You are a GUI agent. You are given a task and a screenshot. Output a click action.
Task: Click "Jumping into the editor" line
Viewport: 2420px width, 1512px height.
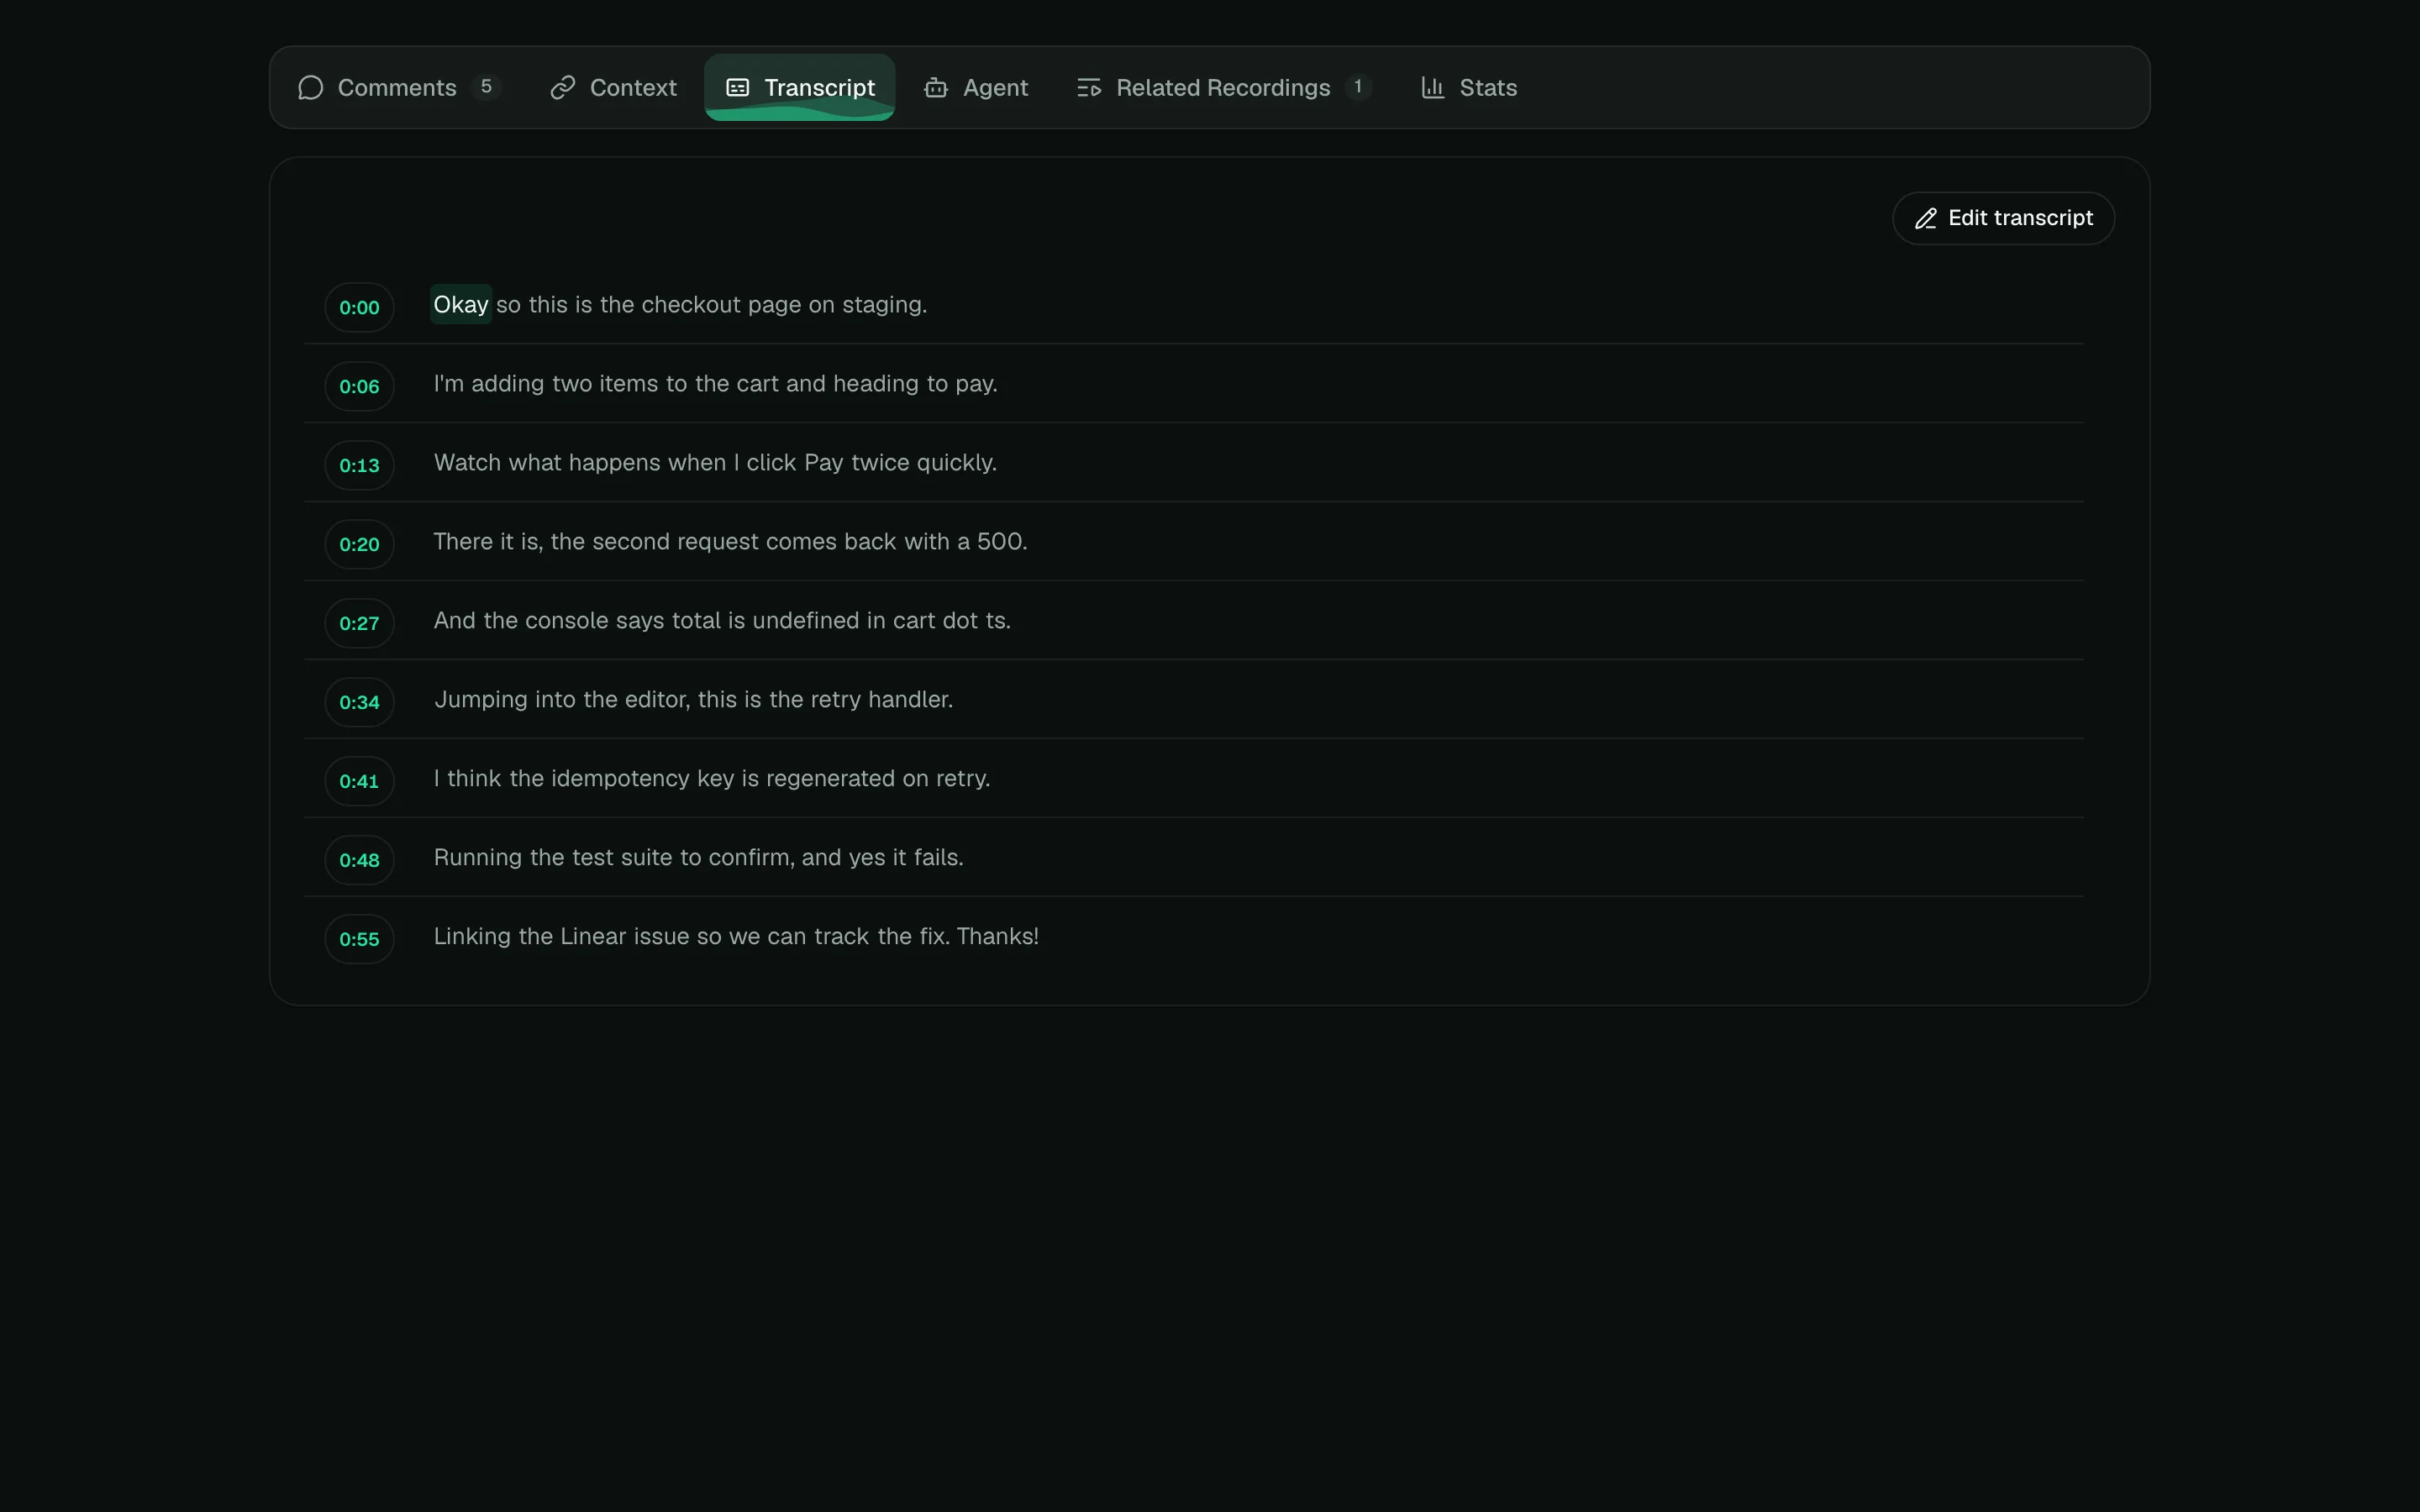click(x=693, y=700)
